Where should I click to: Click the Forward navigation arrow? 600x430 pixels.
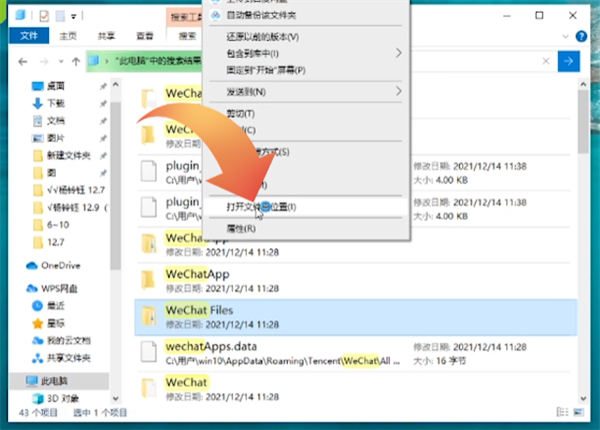[44, 61]
